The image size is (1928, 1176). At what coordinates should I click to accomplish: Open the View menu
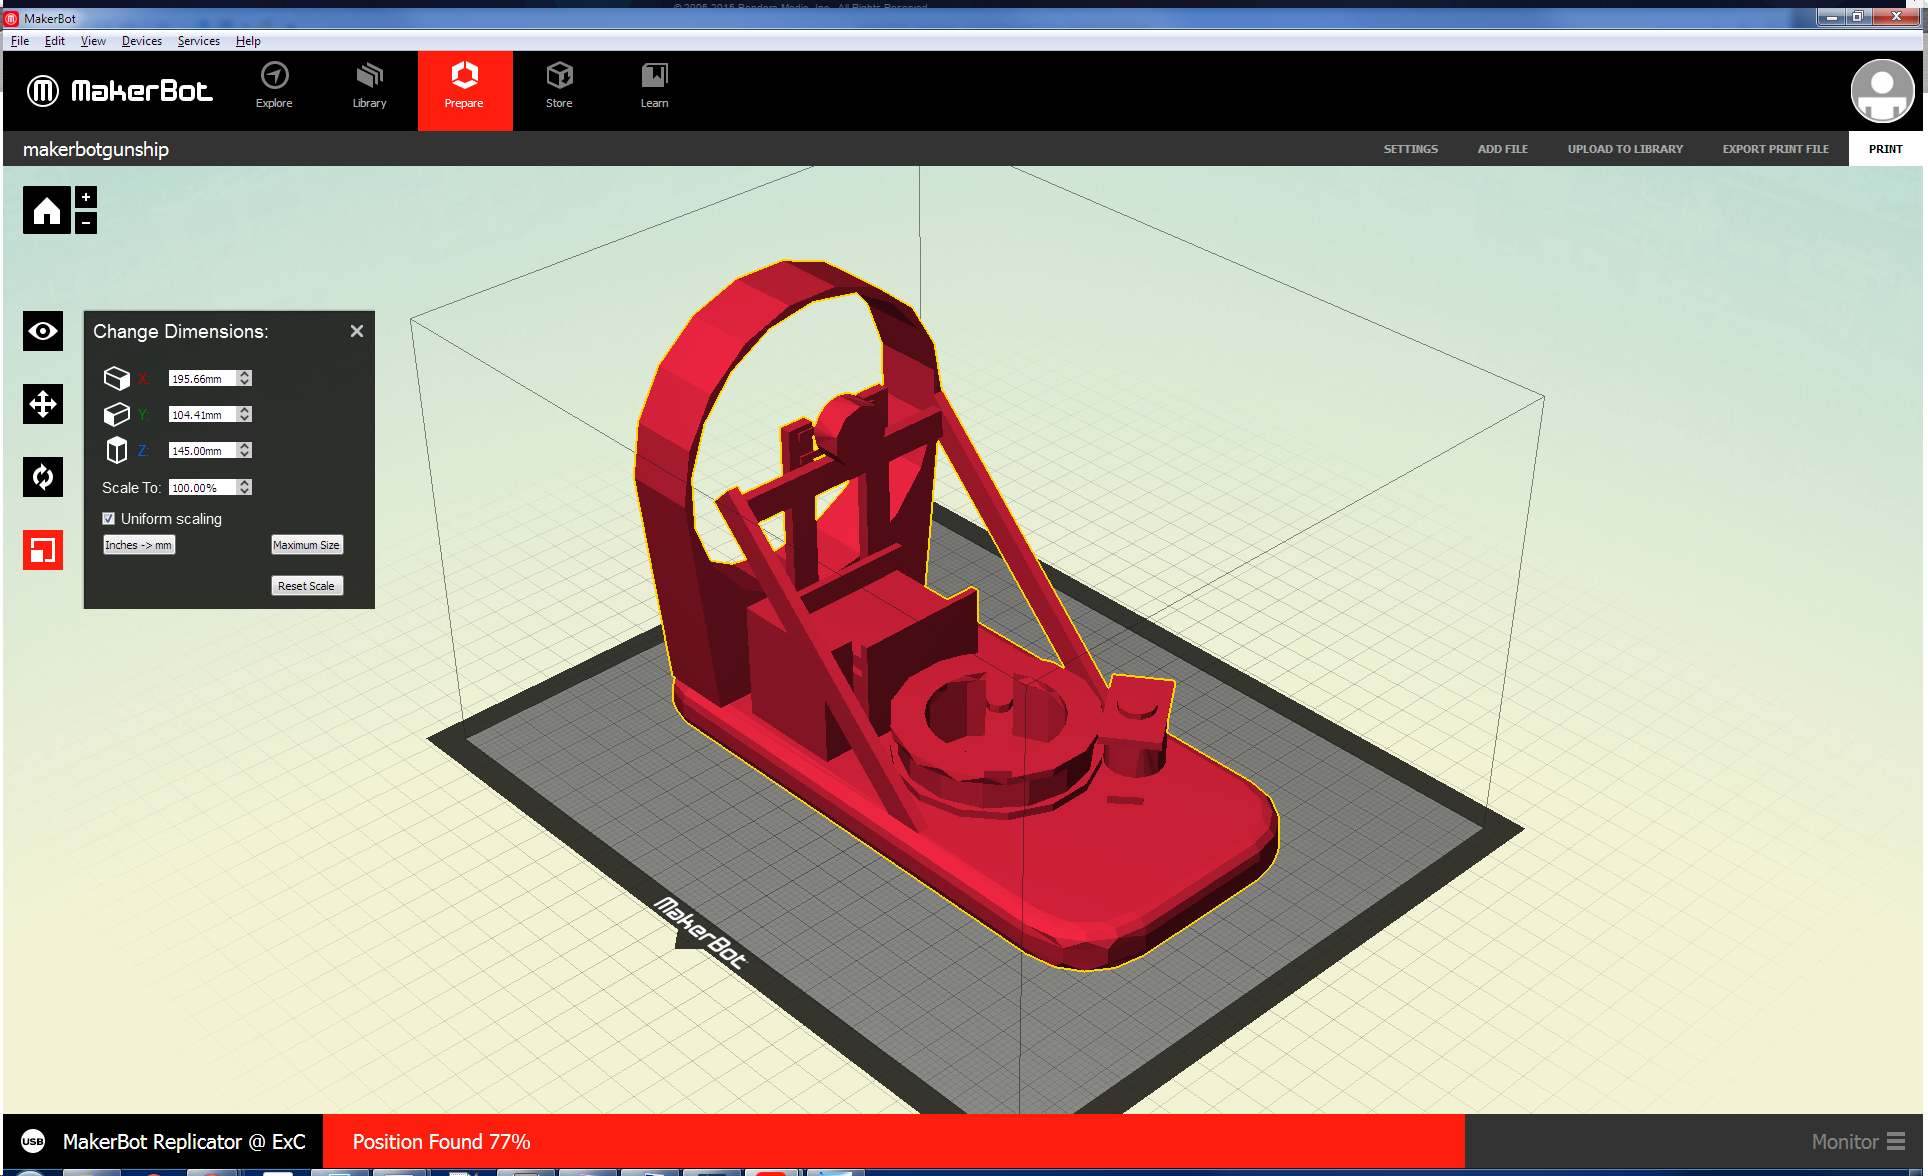coord(93,41)
